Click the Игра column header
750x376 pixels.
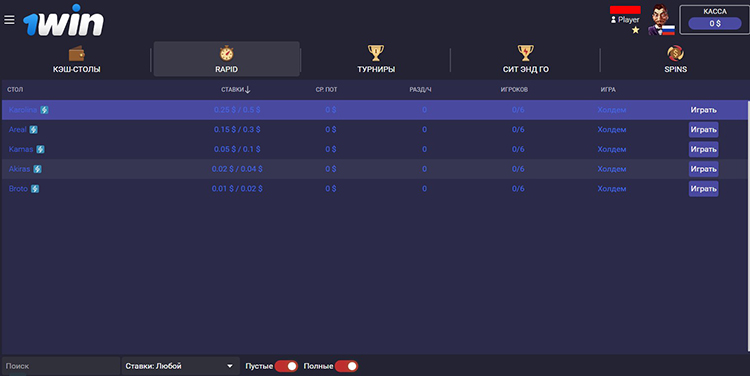(x=608, y=89)
